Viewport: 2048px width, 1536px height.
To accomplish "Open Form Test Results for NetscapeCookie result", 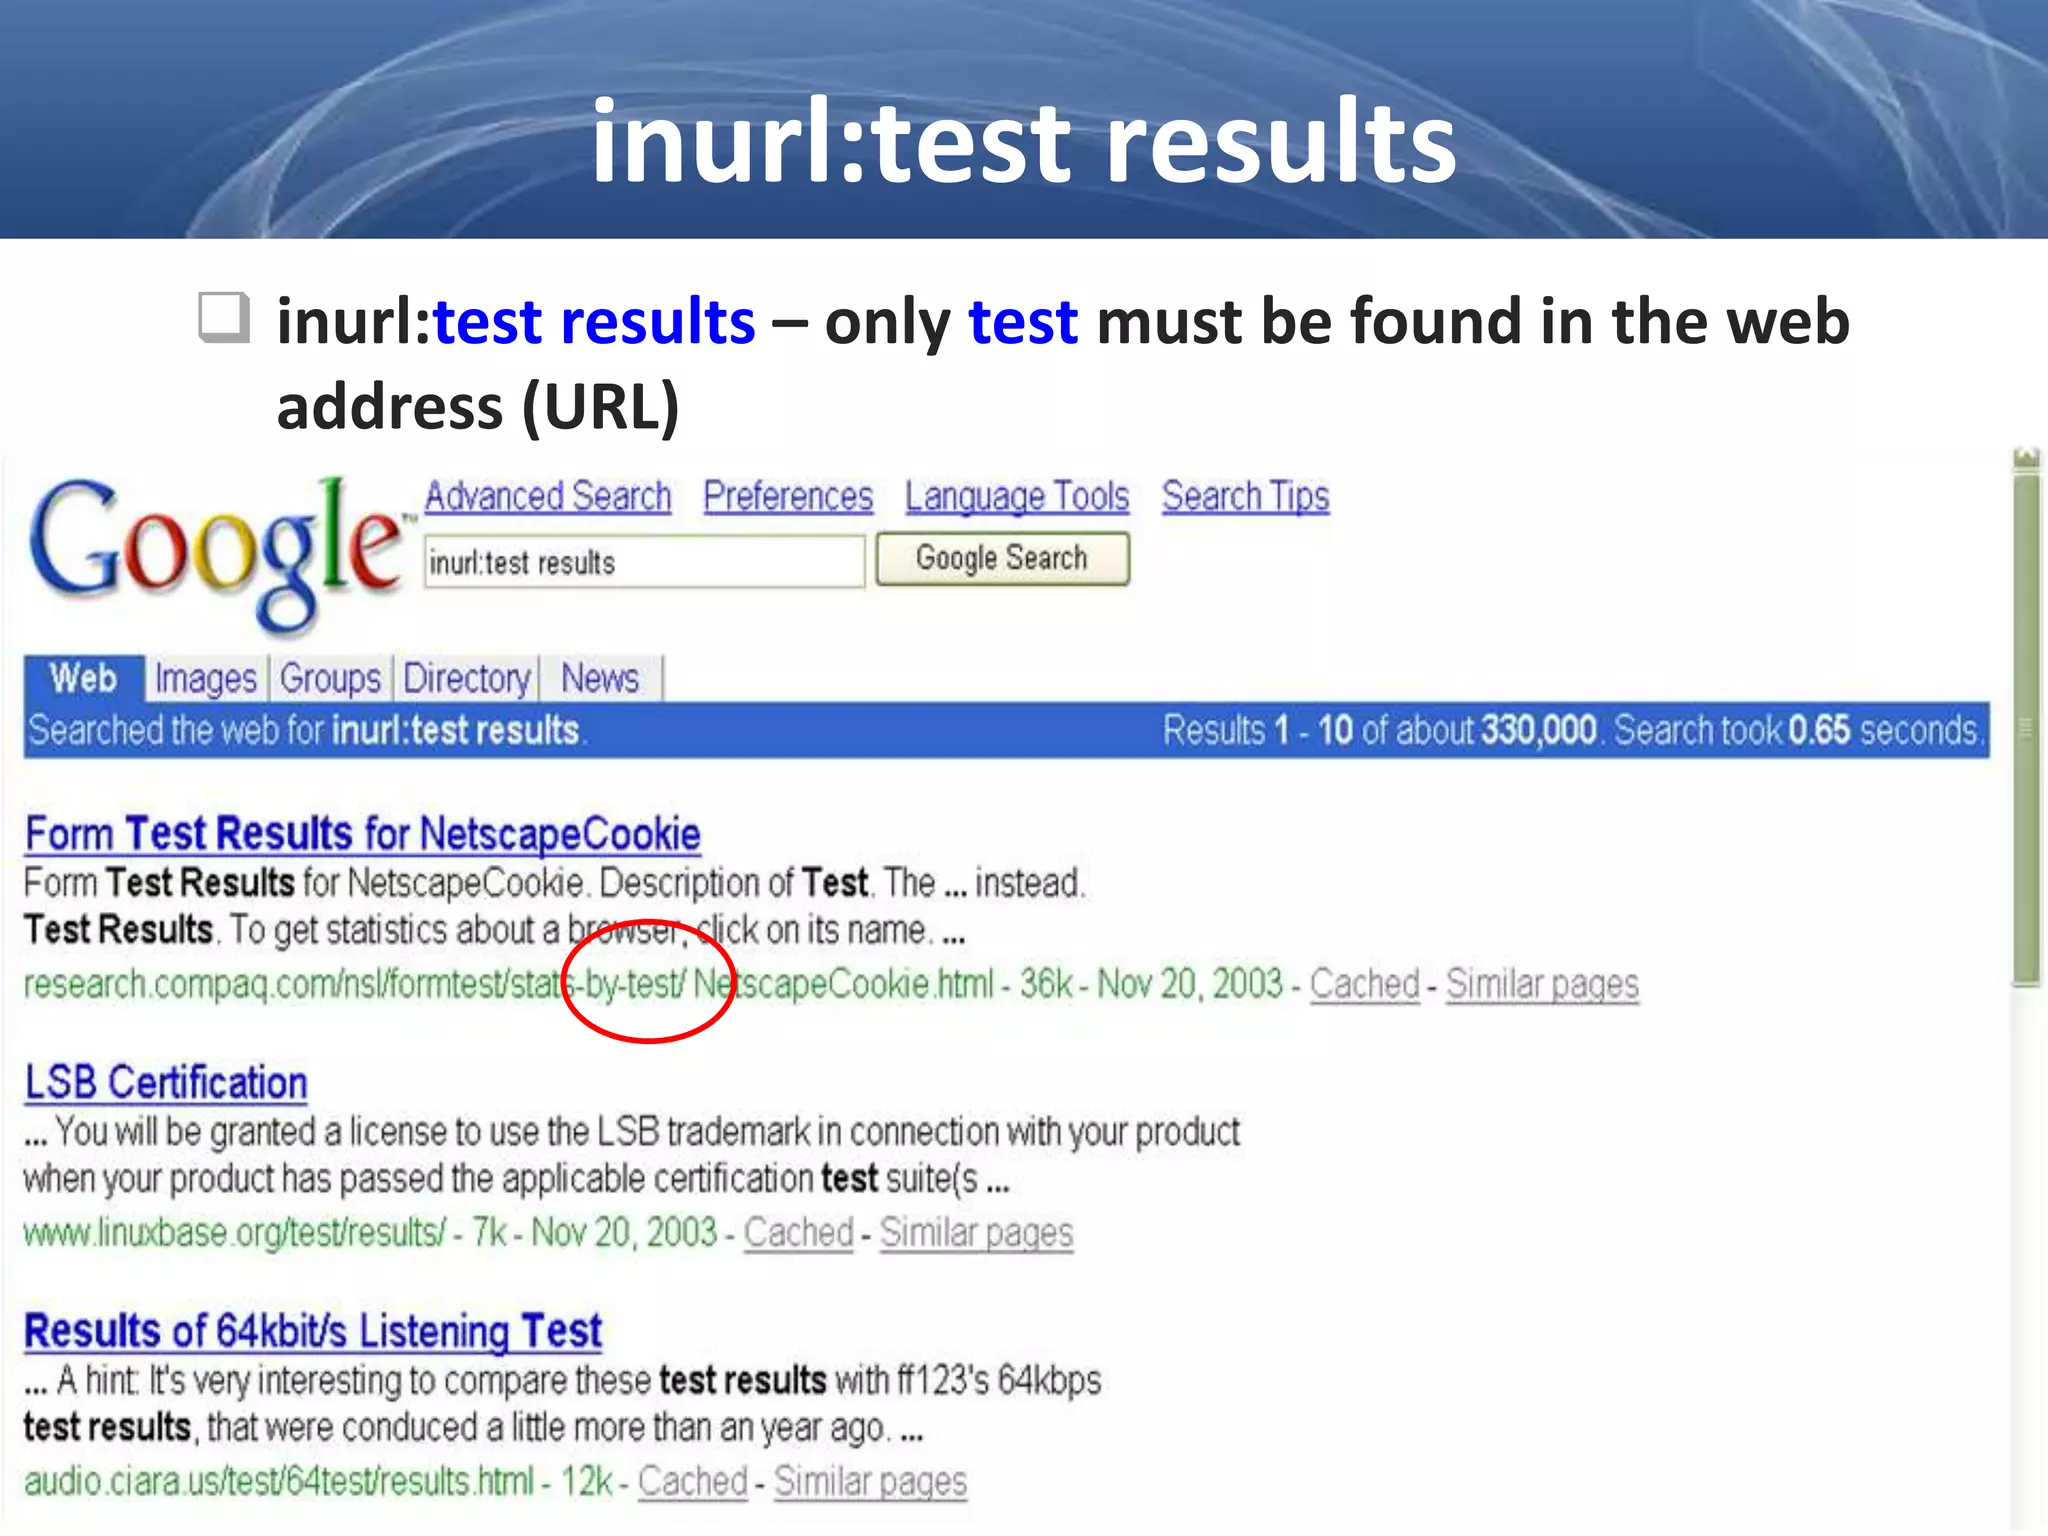I will 362,834.
